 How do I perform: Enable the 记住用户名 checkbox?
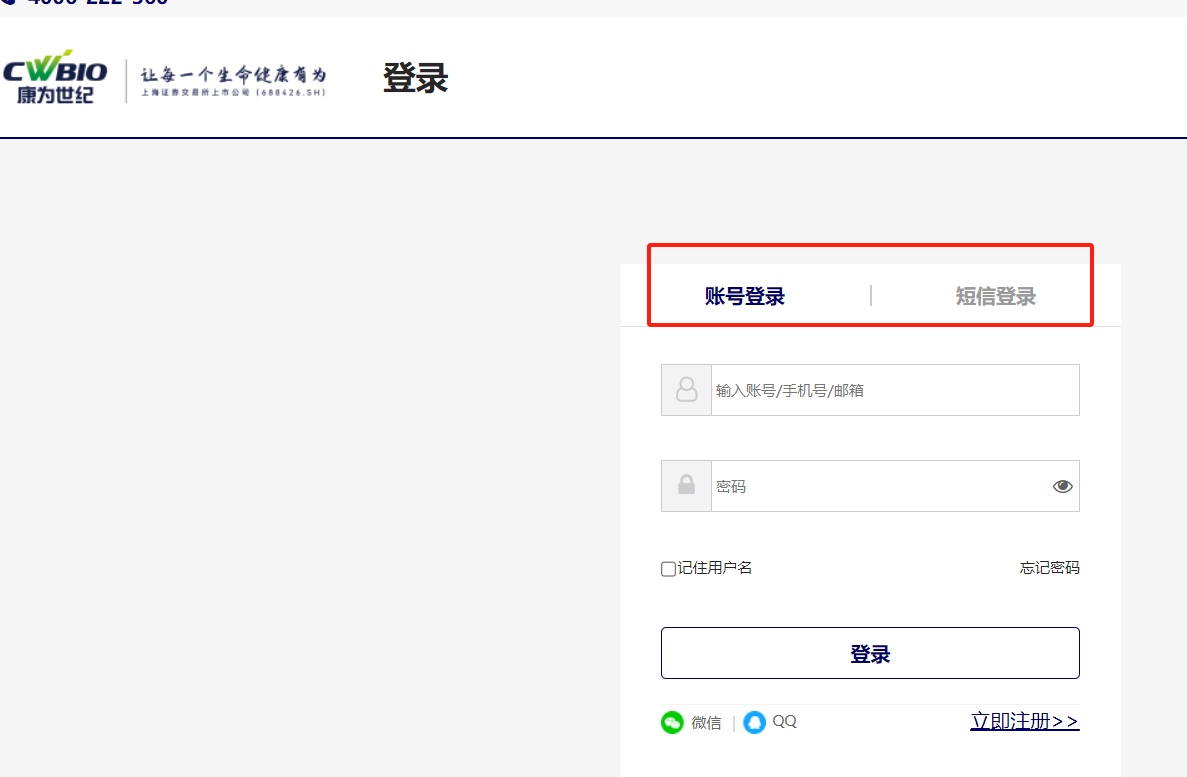tap(668, 569)
